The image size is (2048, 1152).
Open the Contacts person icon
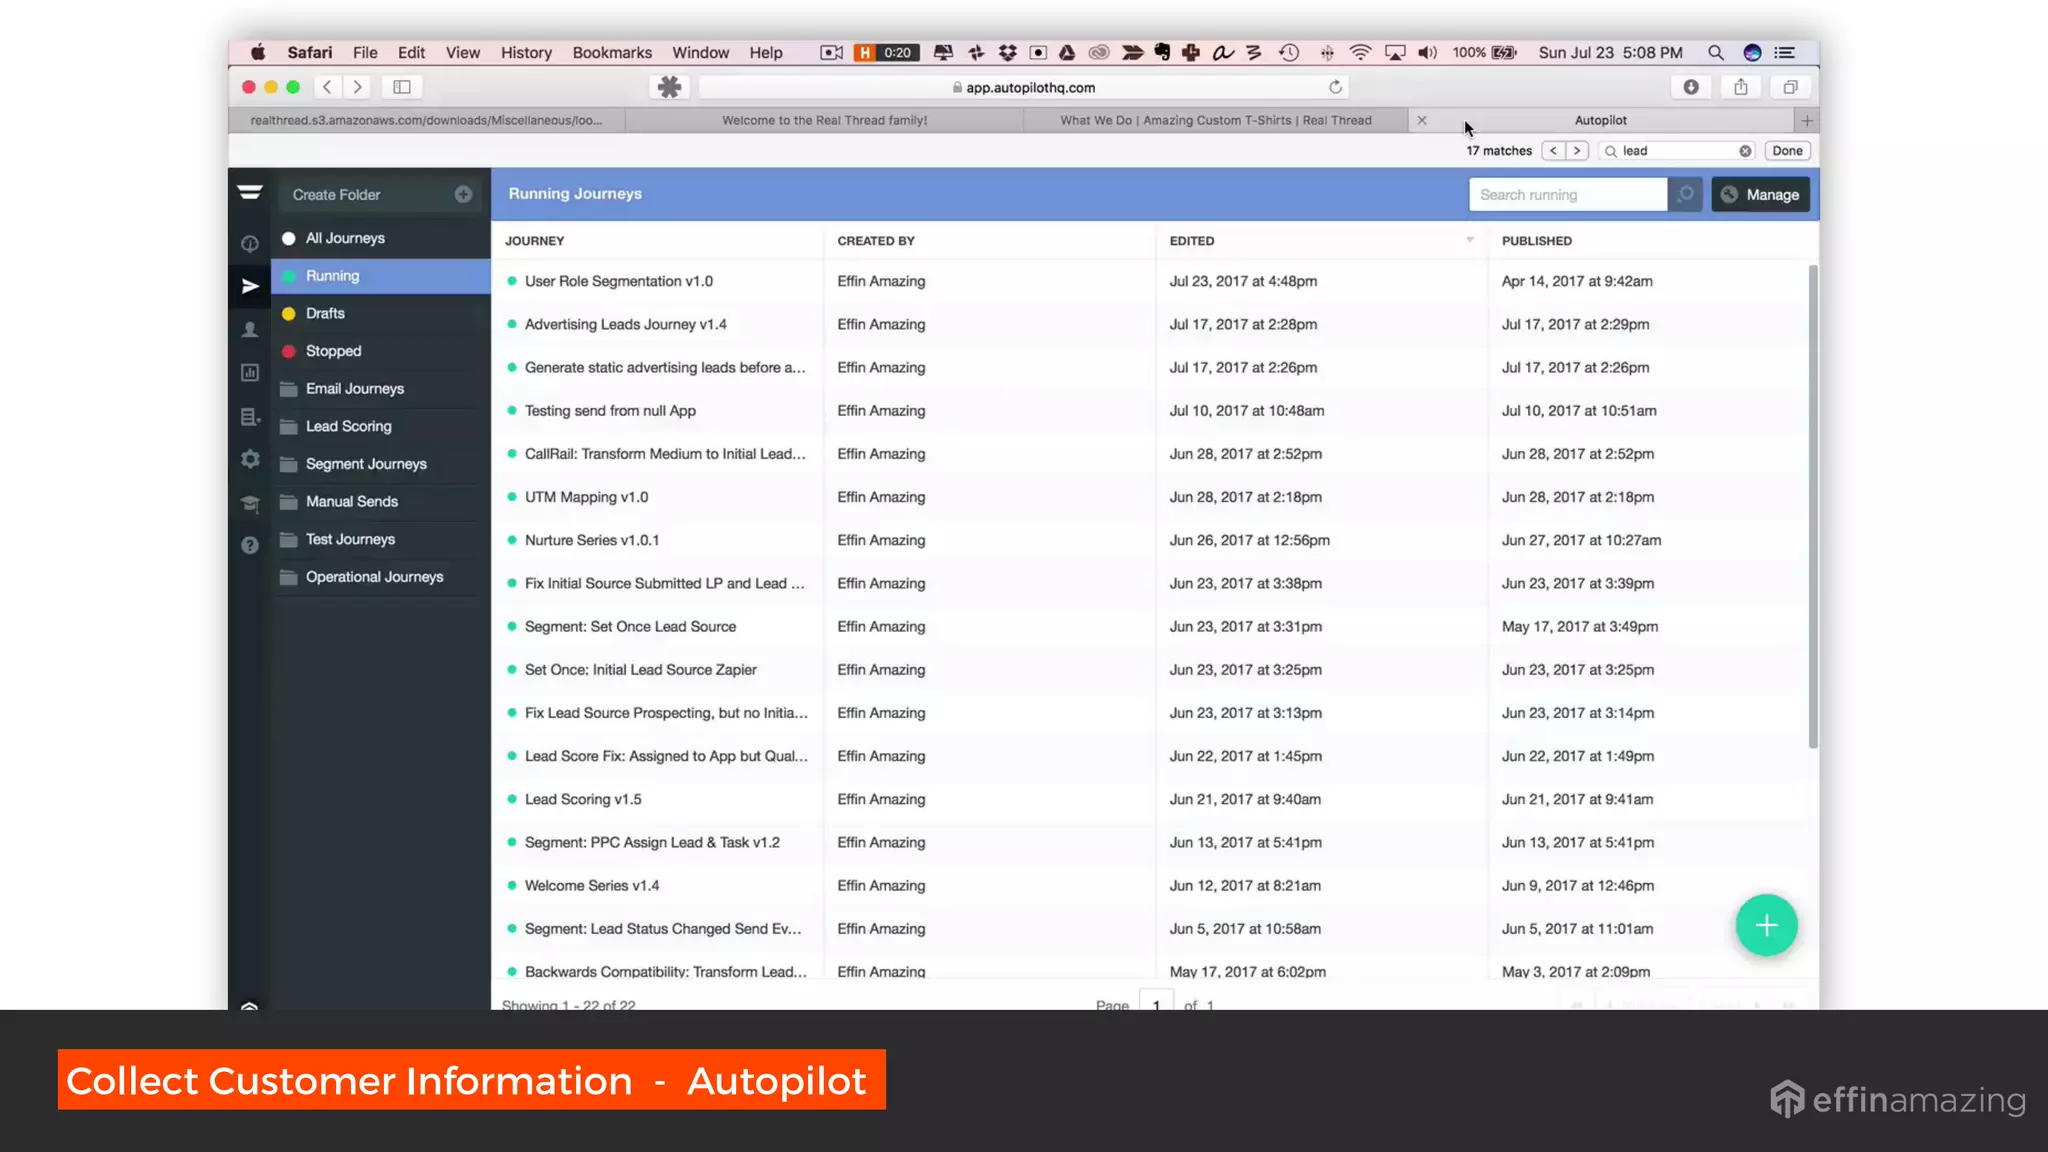coord(250,330)
